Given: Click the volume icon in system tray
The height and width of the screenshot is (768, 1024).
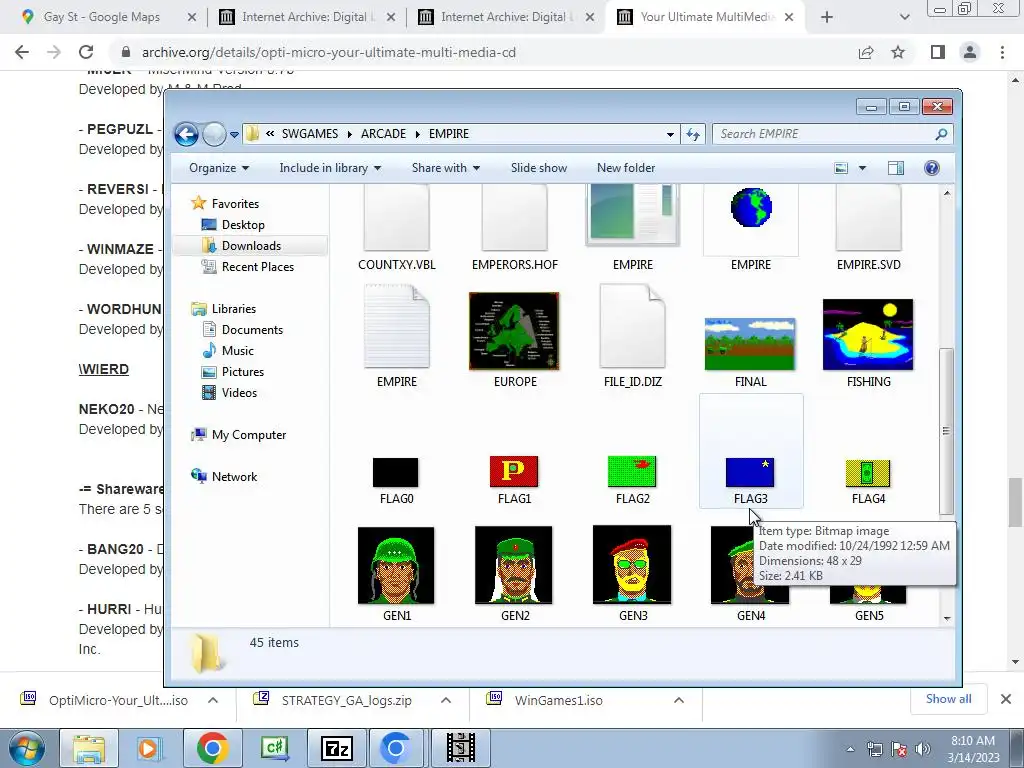Looking at the screenshot, I should click(923, 749).
